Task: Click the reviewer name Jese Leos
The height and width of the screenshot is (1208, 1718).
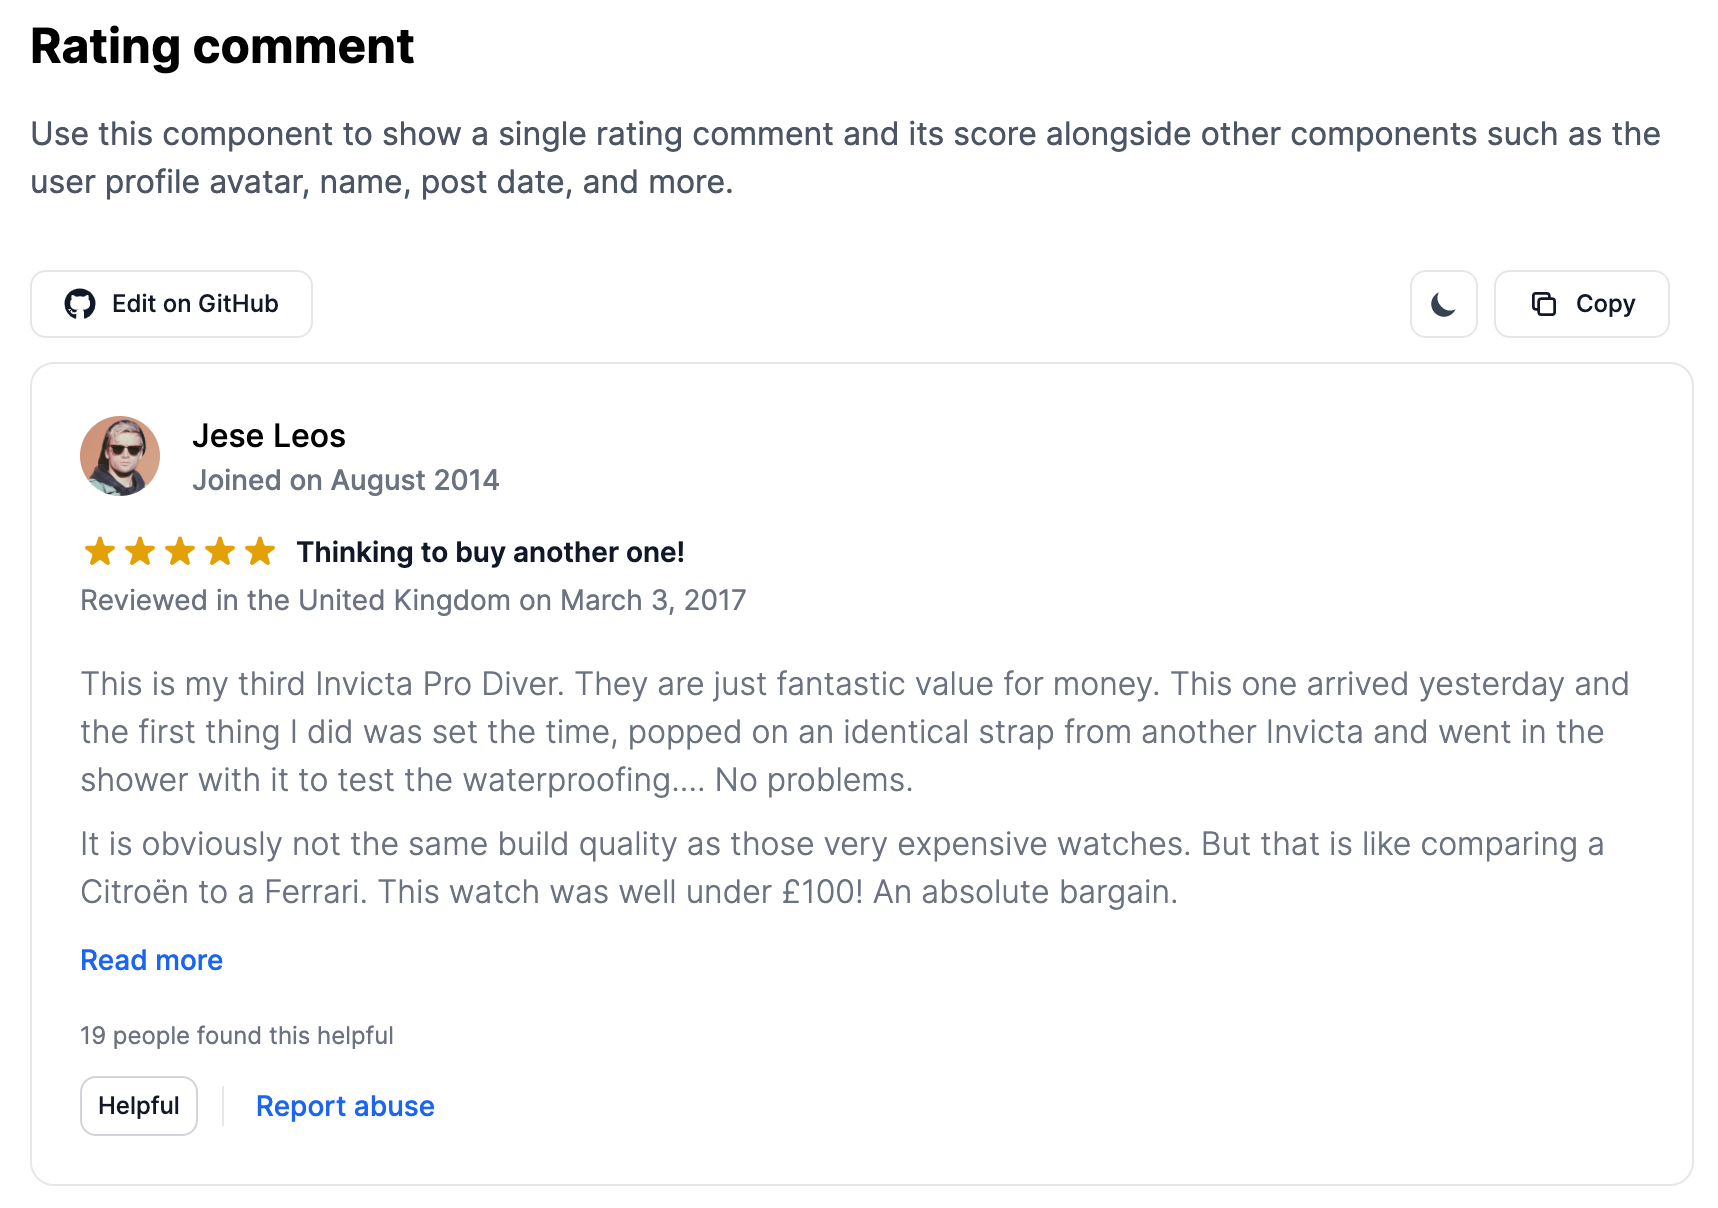Action: pyautogui.click(x=268, y=436)
